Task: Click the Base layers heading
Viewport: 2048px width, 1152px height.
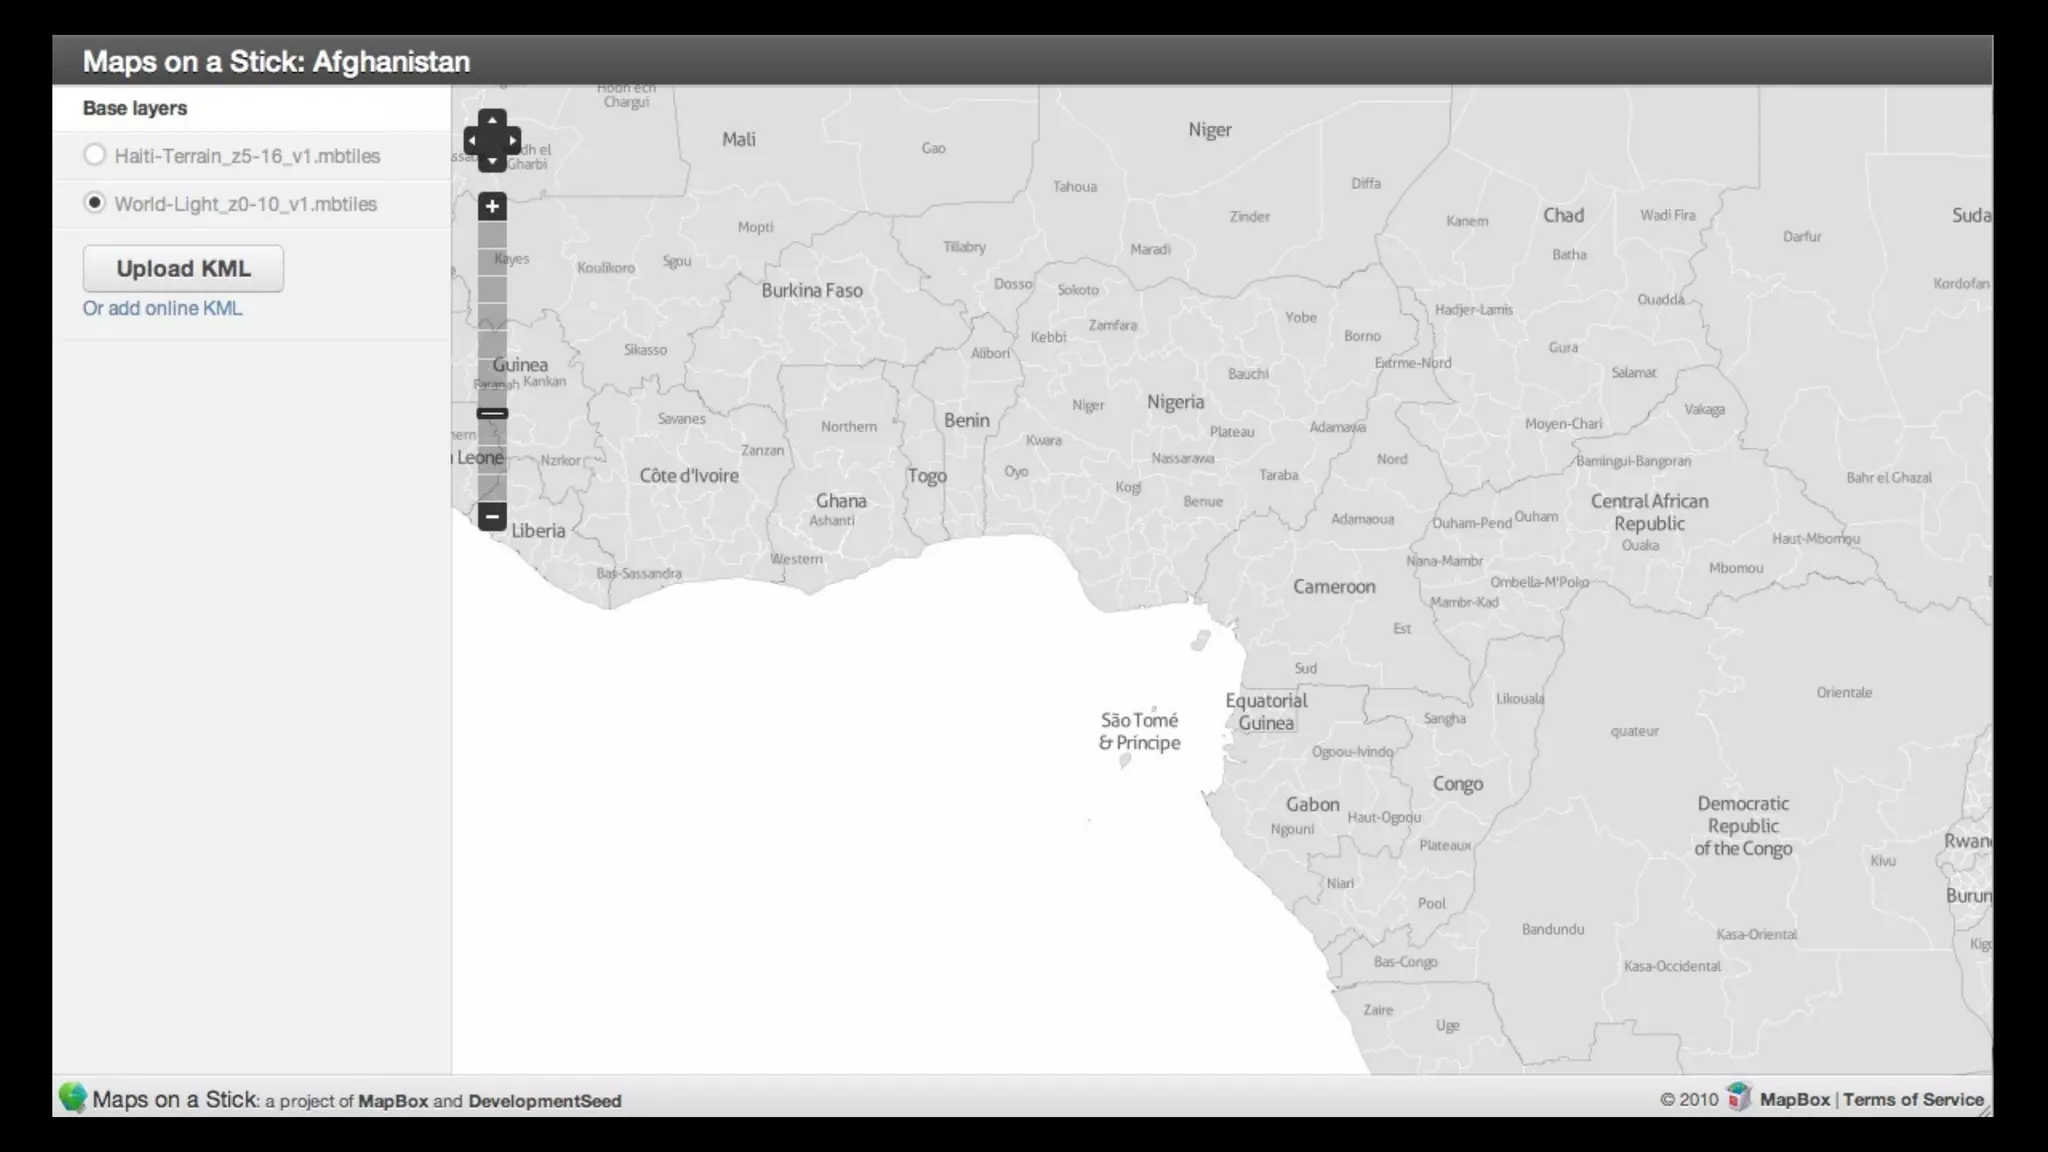Action: (x=135, y=108)
